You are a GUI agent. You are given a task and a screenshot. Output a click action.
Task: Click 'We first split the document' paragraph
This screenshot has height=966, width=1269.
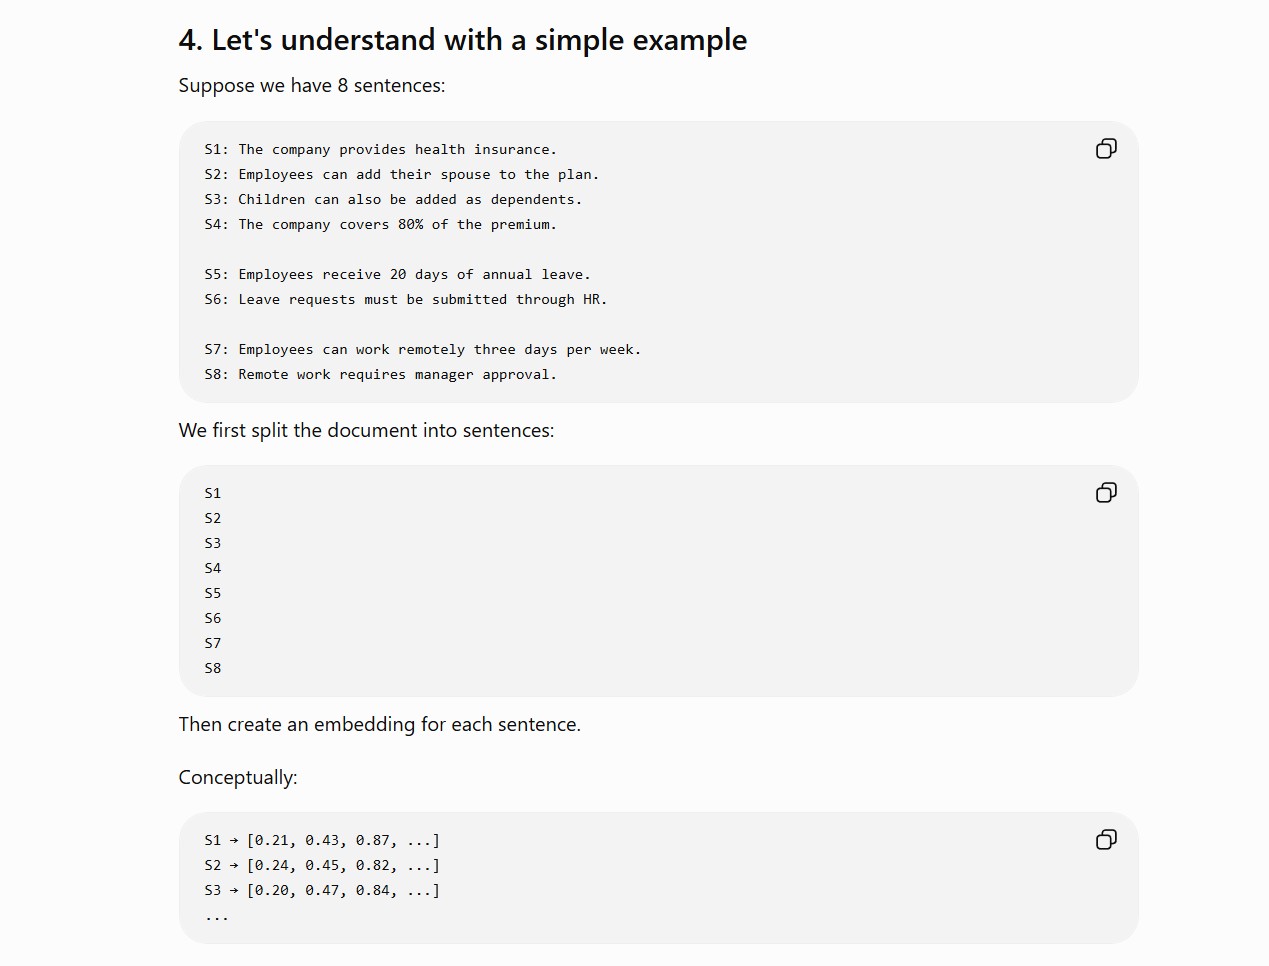point(366,431)
